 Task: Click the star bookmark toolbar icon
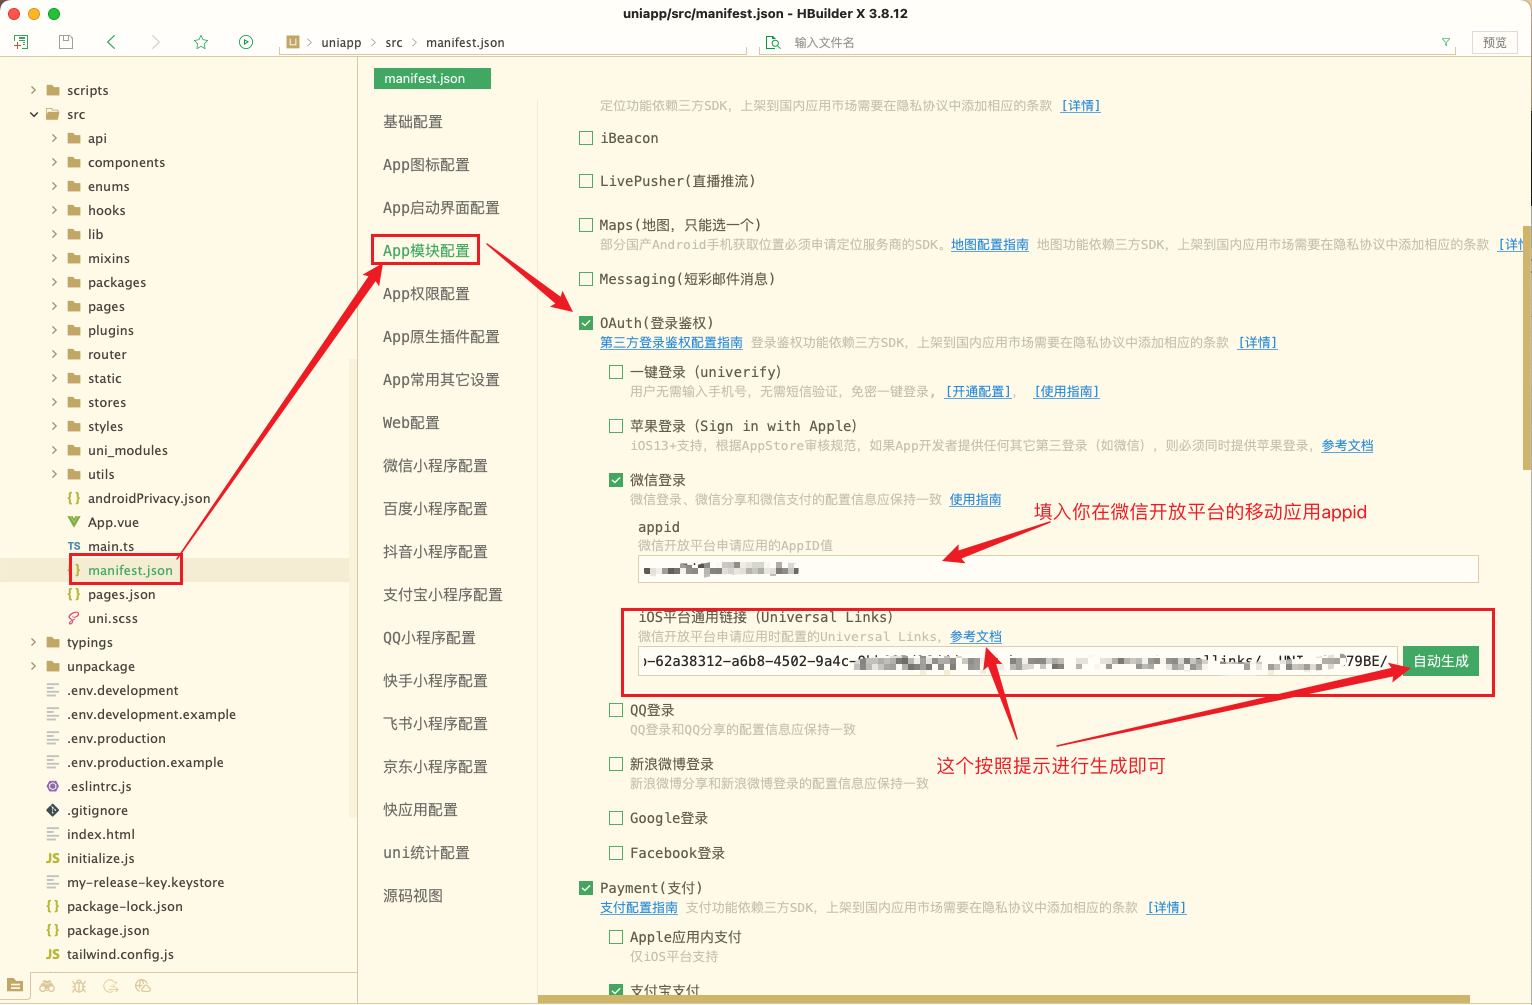point(201,42)
